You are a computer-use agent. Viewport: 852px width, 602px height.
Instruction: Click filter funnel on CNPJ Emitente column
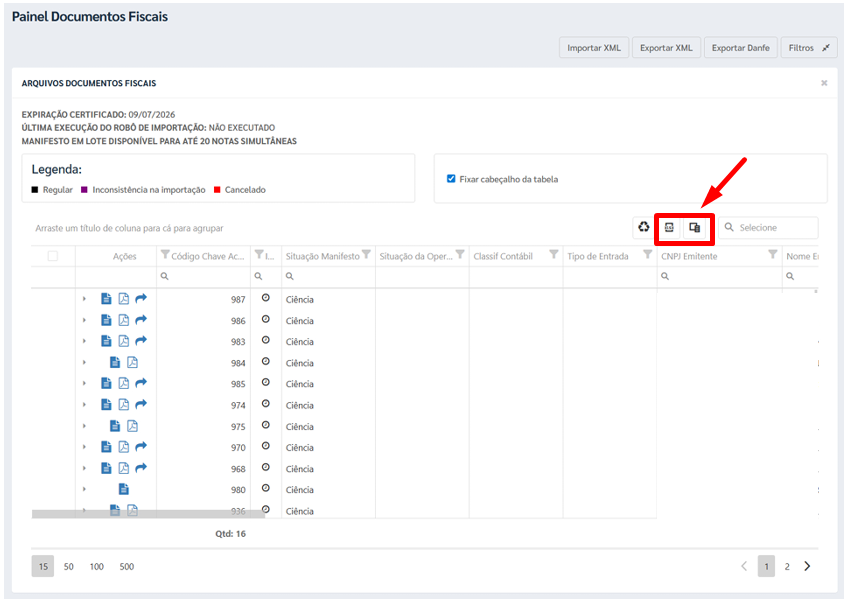pyautogui.click(x=773, y=255)
